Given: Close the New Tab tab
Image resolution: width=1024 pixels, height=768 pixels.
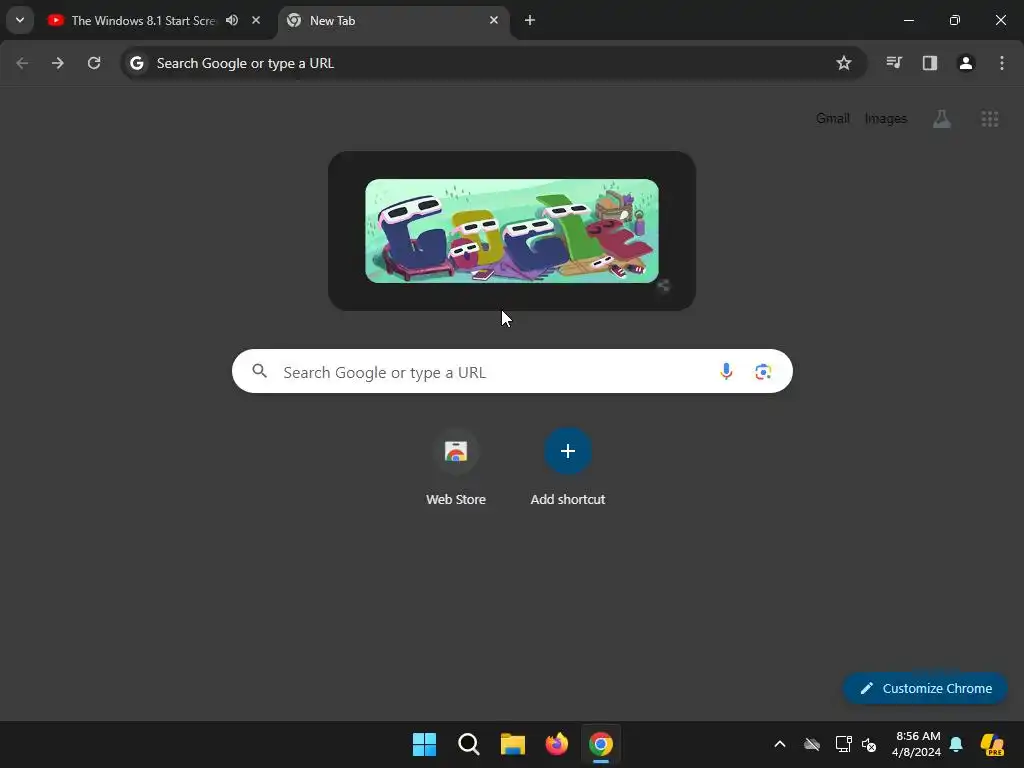Looking at the screenshot, I should (x=494, y=20).
